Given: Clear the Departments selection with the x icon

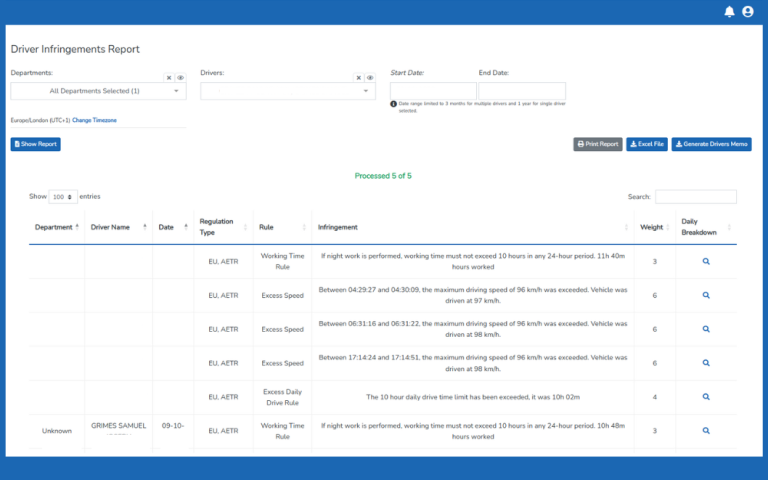Looking at the screenshot, I should pyautogui.click(x=169, y=77).
